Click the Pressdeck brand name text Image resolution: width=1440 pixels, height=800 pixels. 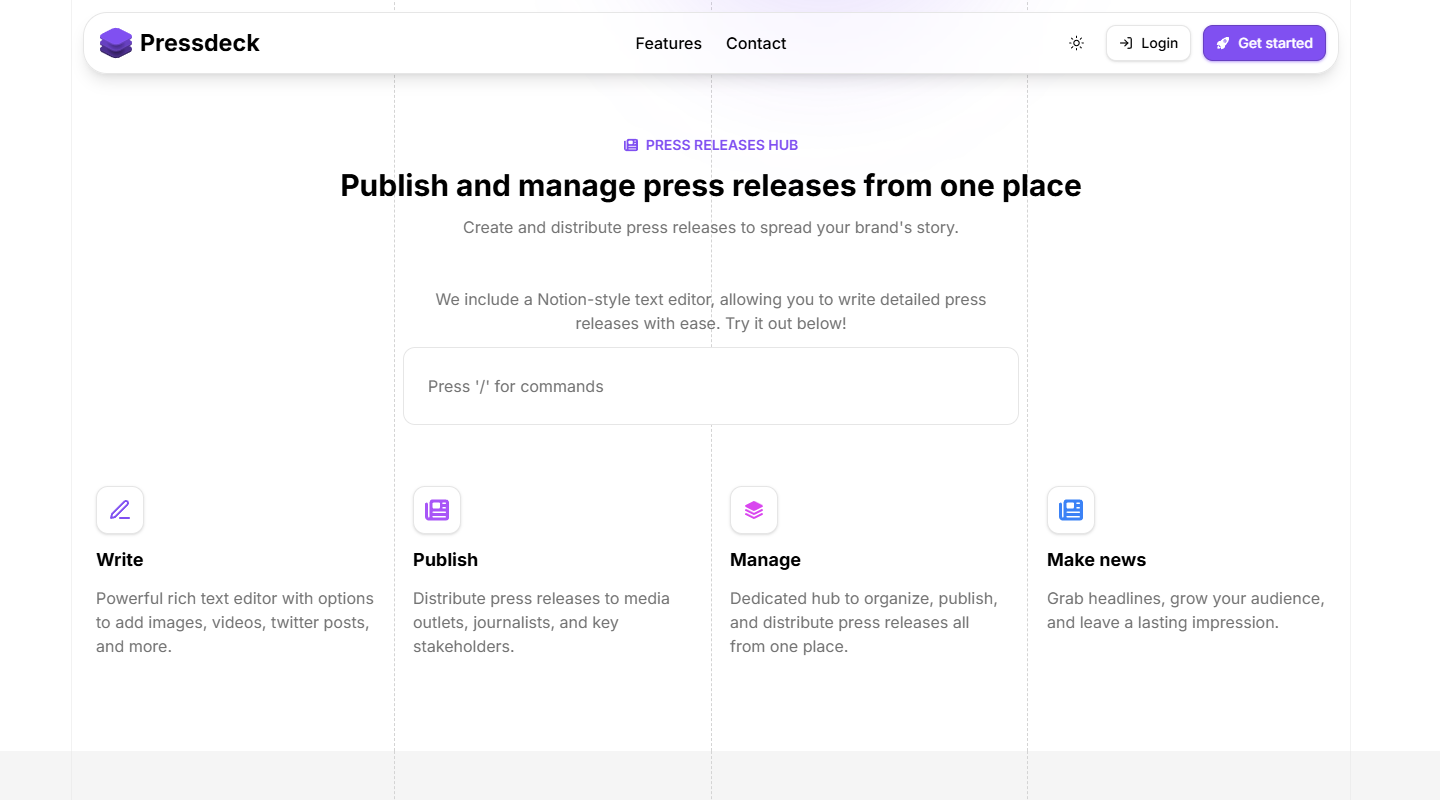[200, 43]
